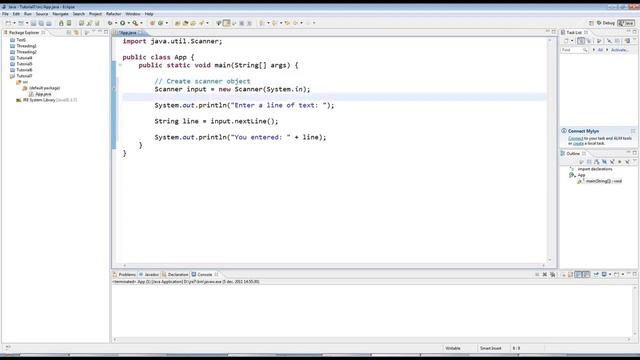Select the src folder
This screenshot has width=640, height=360.
click(x=25, y=82)
